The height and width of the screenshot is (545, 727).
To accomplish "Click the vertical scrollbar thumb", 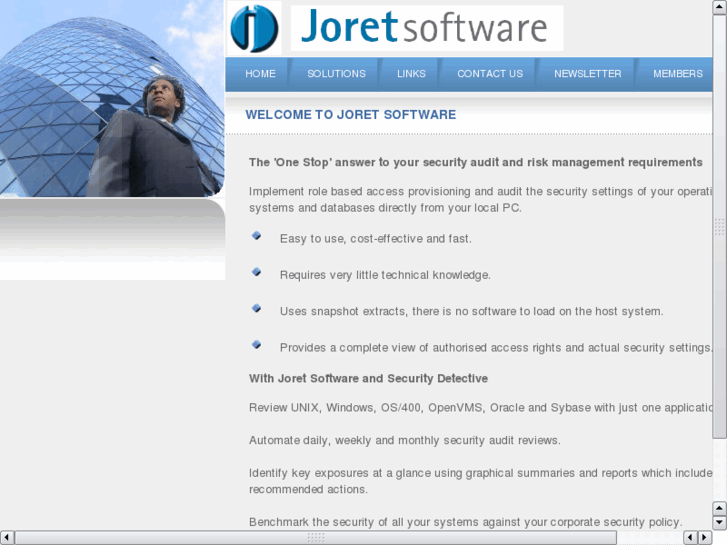I will point(719,226).
